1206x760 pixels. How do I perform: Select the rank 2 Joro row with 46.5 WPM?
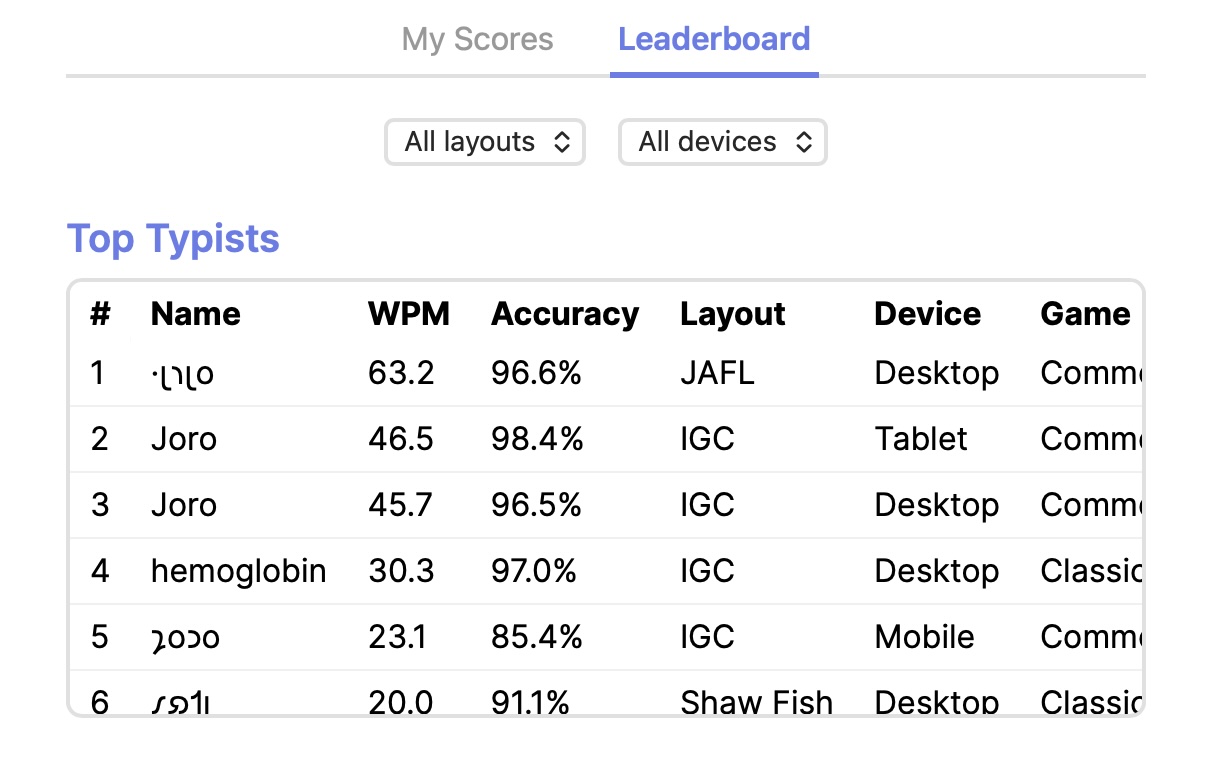click(606, 439)
